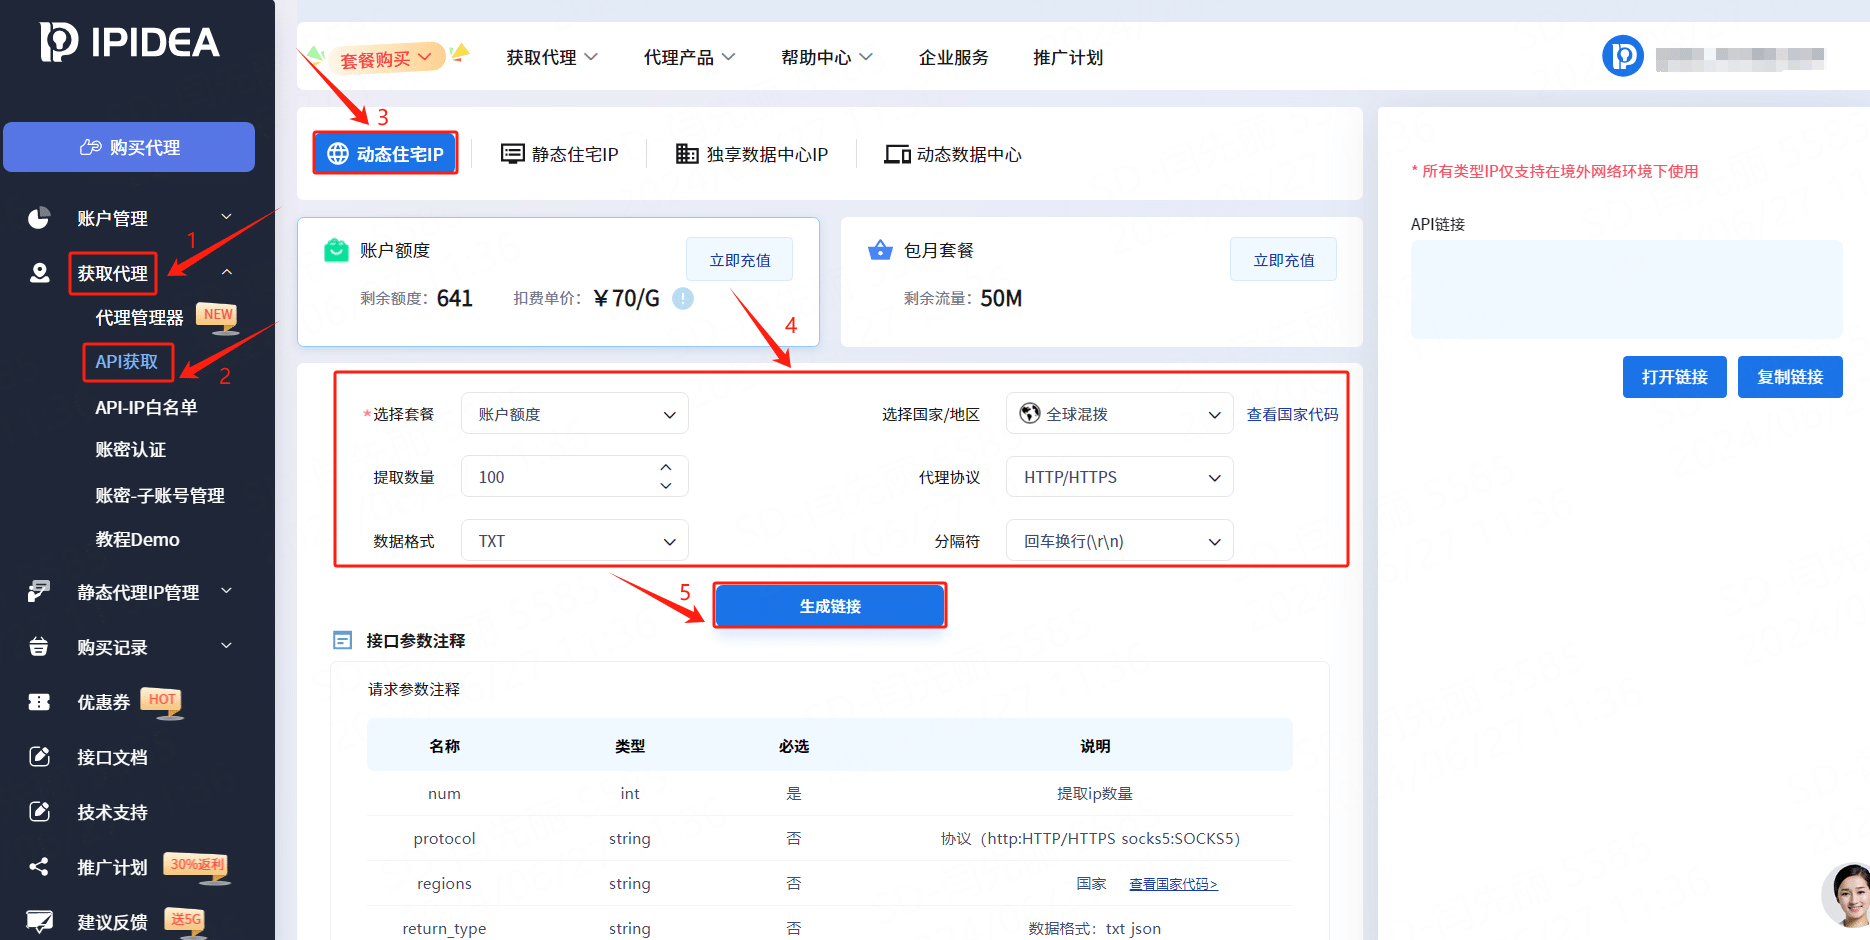This screenshot has height=940, width=1870.
Task: Switch to the 动态住宅IP tab
Action: click(x=386, y=154)
